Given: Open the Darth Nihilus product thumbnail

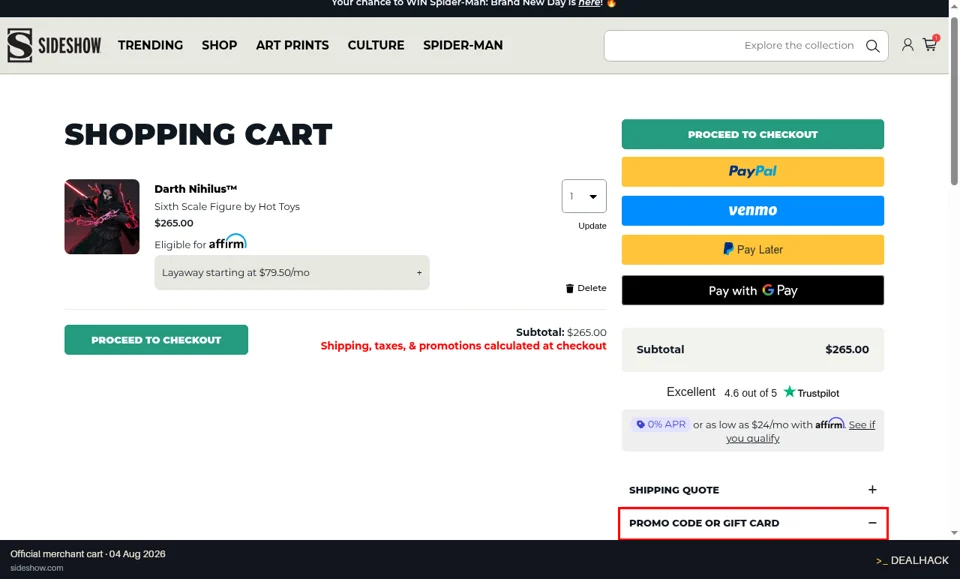Looking at the screenshot, I should click(102, 217).
